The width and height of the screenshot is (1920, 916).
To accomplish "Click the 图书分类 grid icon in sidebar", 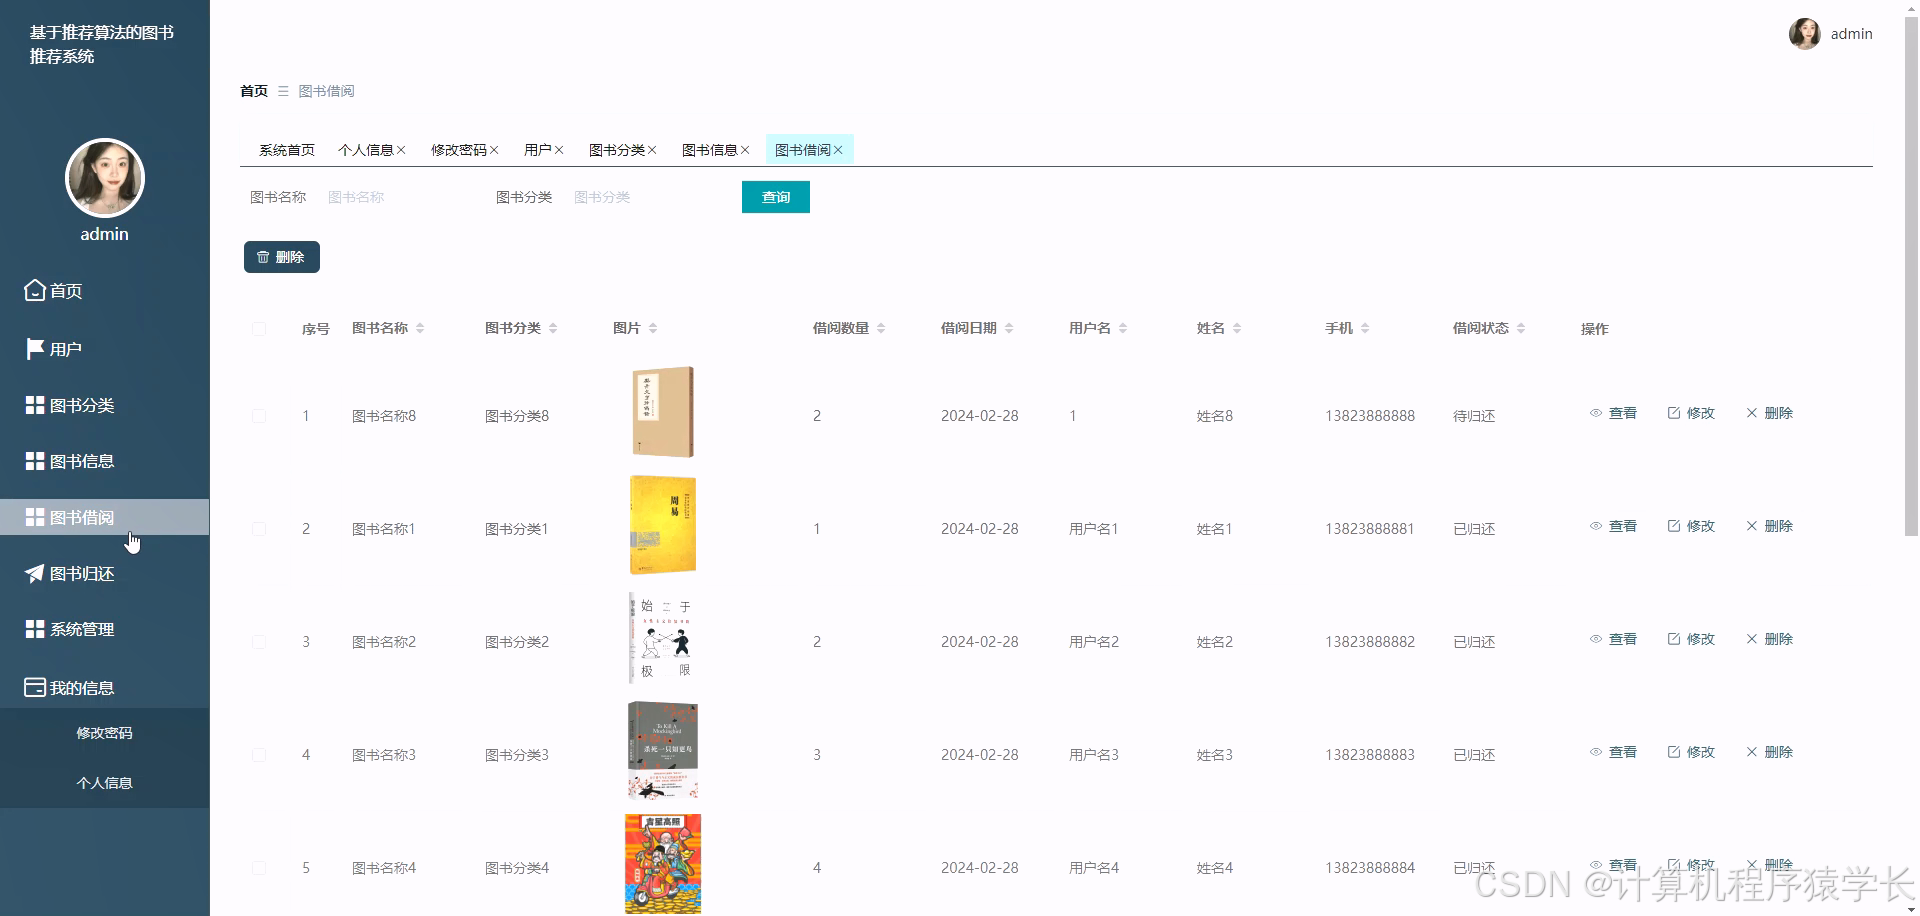I will 33,405.
